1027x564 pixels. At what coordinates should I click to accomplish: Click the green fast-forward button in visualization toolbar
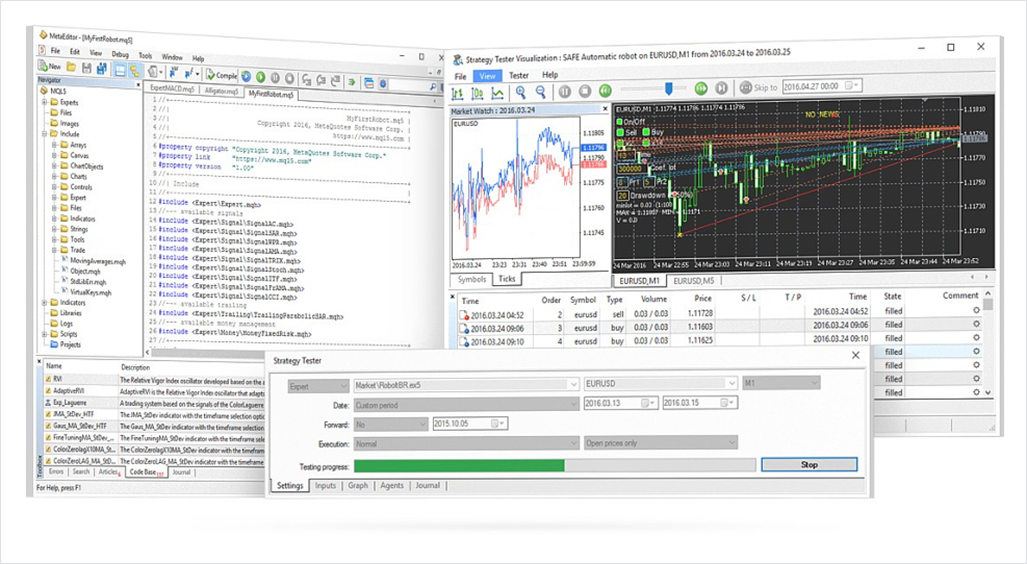point(701,88)
